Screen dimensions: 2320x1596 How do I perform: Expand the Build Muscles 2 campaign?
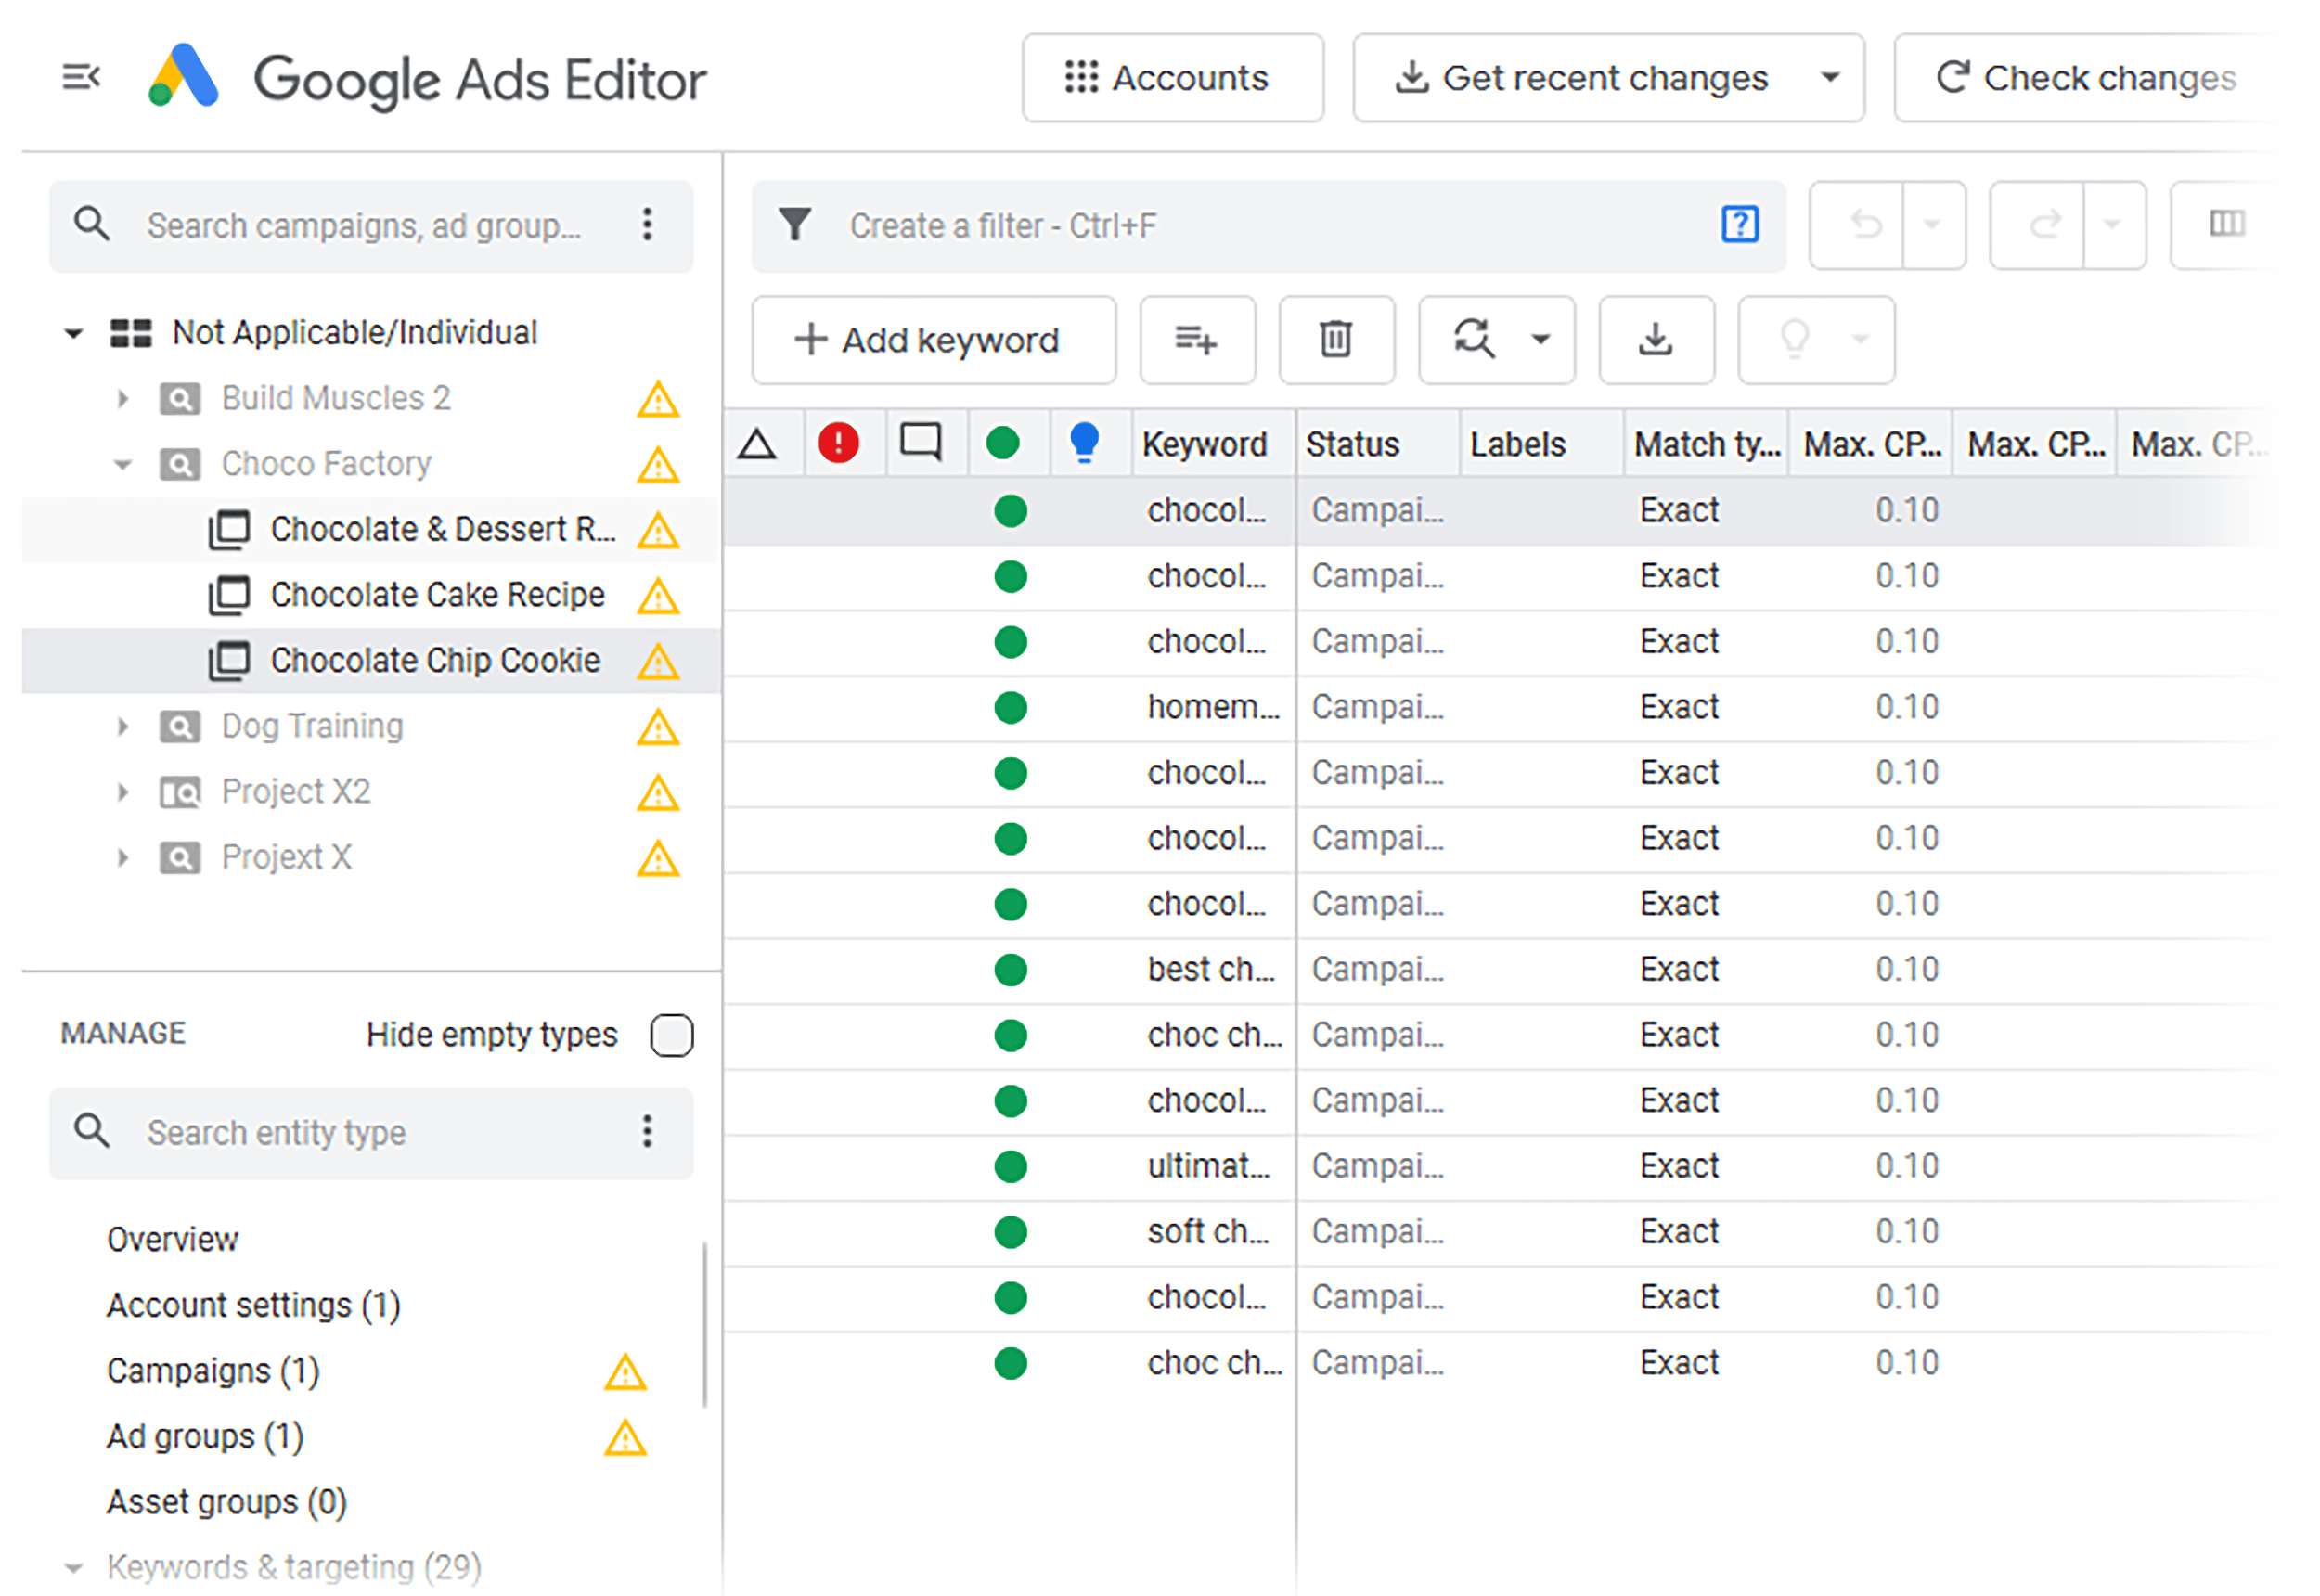pos(123,398)
